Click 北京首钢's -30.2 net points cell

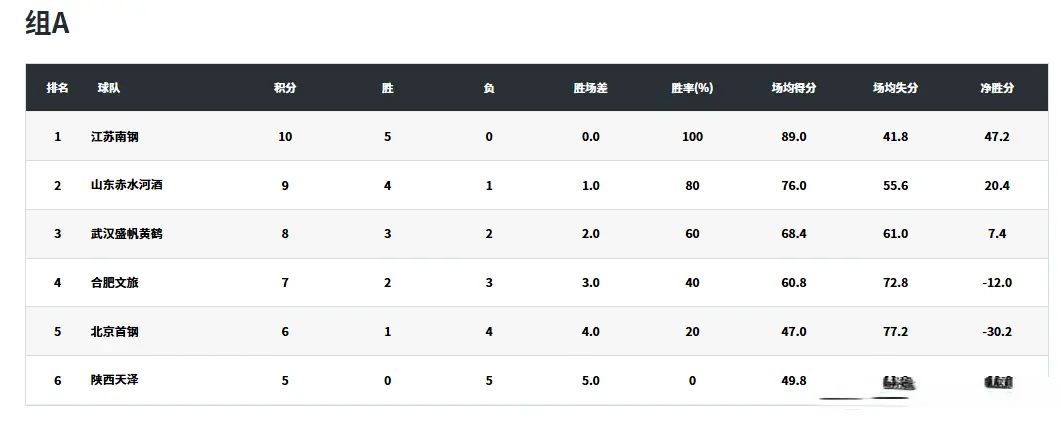coord(997,332)
